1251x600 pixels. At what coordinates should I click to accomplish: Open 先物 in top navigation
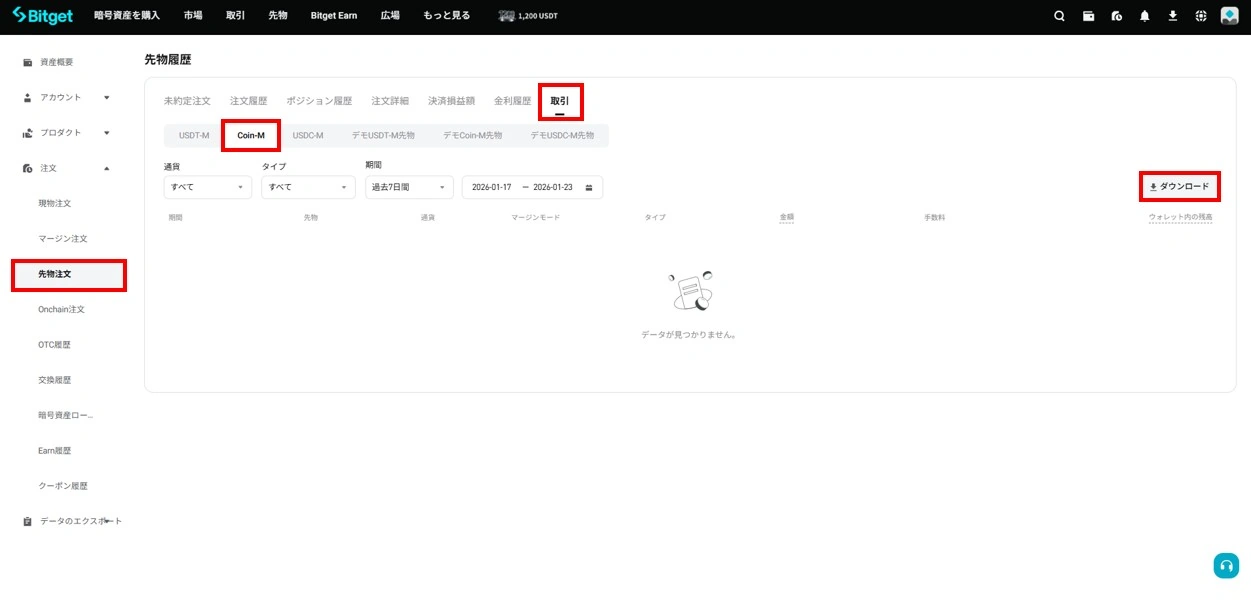[278, 16]
